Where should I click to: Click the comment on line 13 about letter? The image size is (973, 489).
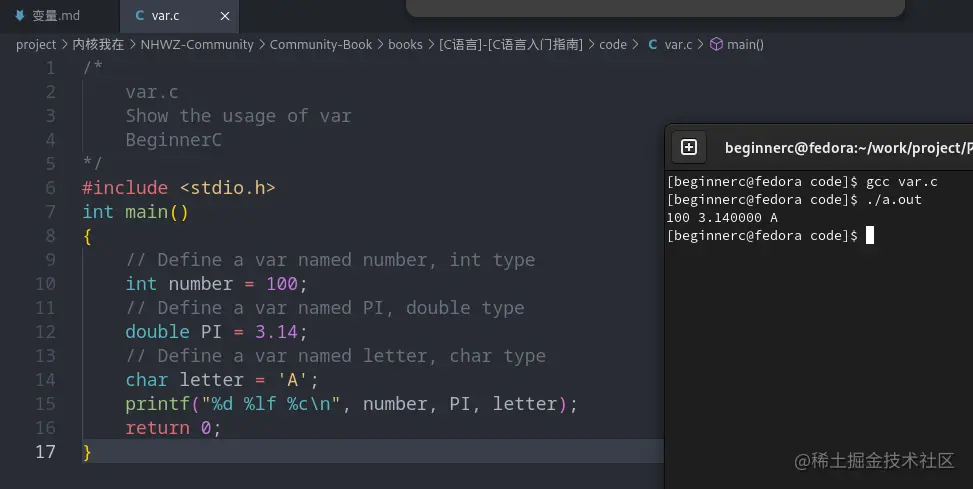coord(336,356)
